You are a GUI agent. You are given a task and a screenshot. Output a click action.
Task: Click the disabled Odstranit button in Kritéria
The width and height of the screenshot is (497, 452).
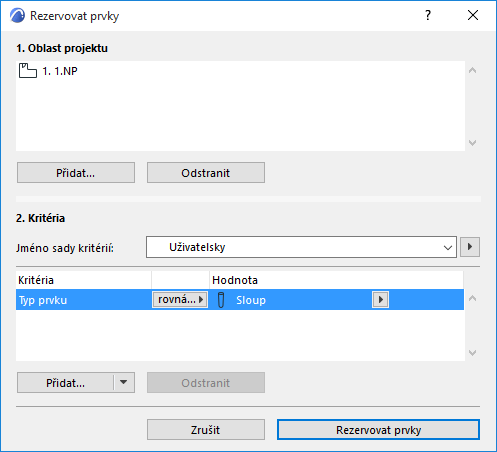click(x=206, y=383)
